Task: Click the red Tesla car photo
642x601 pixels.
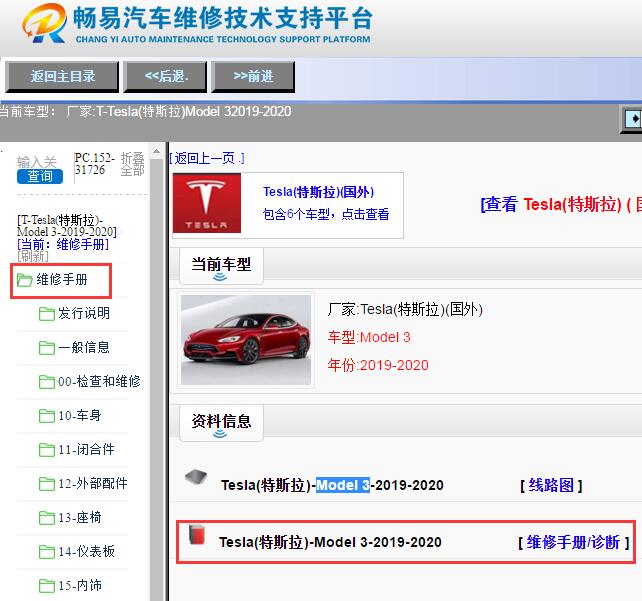Action: [x=246, y=340]
